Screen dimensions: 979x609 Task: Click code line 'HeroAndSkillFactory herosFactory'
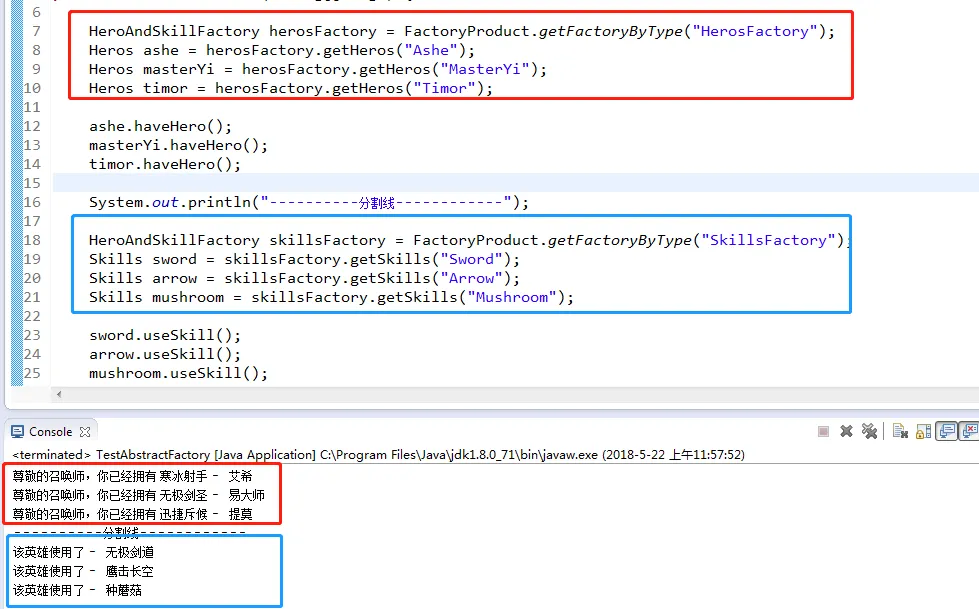click(461, 31)
